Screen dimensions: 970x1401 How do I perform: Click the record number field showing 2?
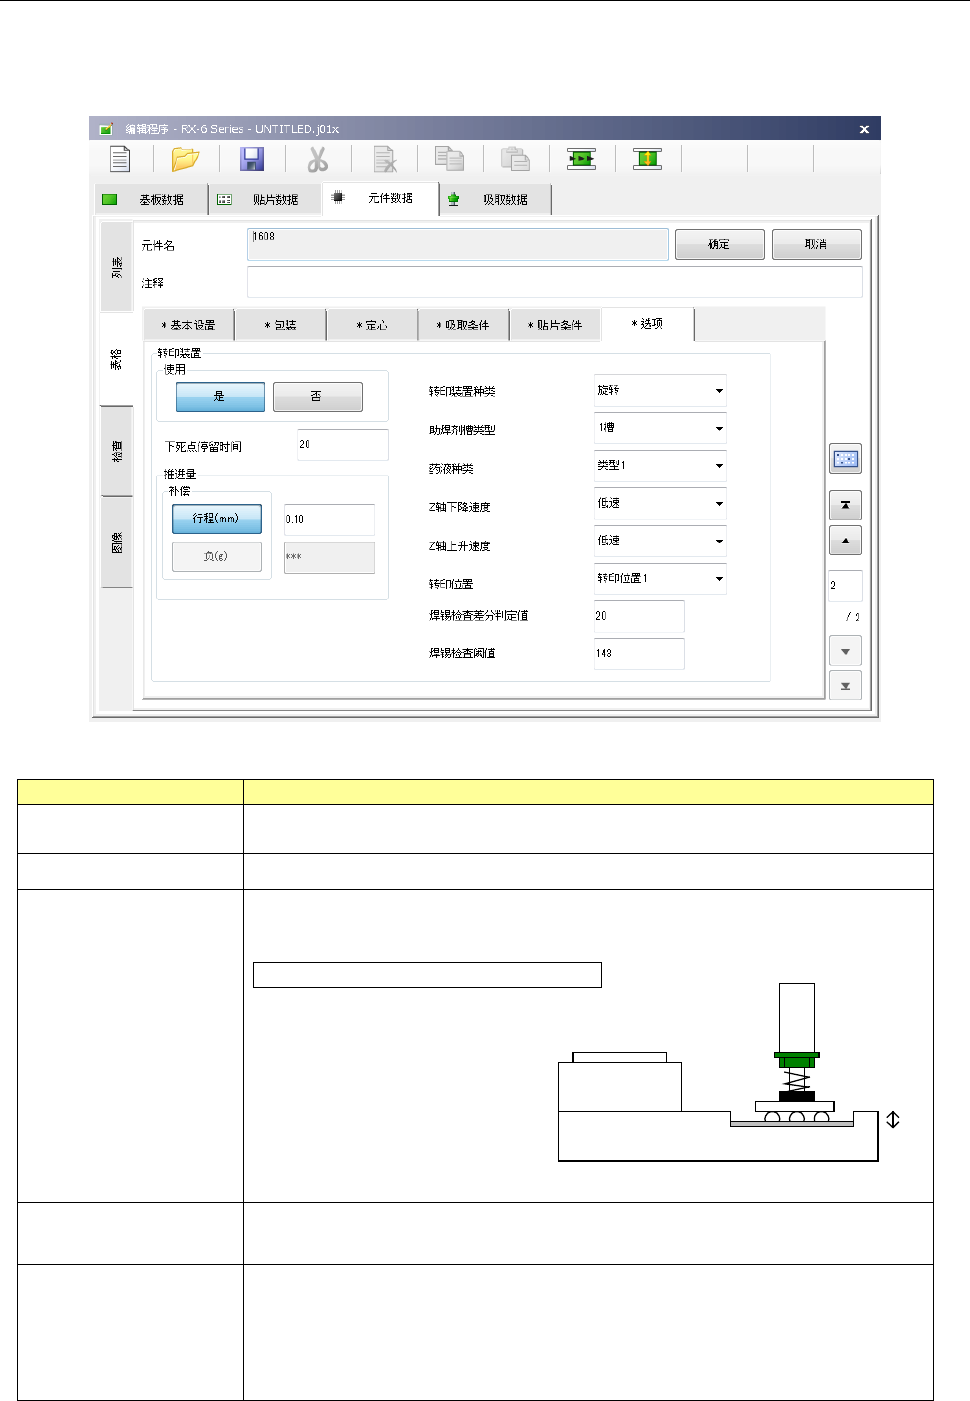tap(845, 586)
